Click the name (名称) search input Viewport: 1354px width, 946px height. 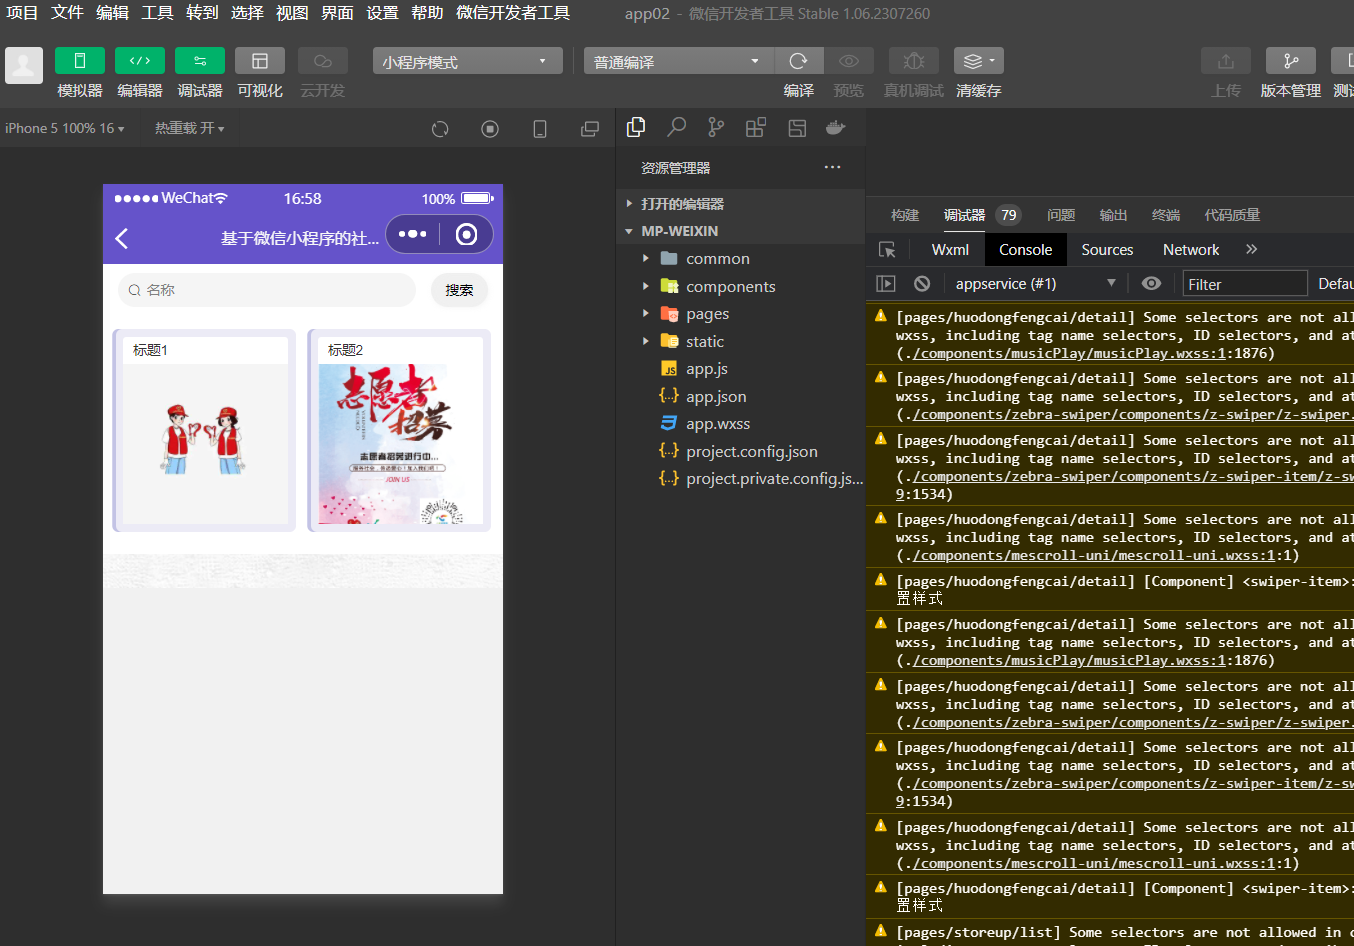click(x=266, y=290)
